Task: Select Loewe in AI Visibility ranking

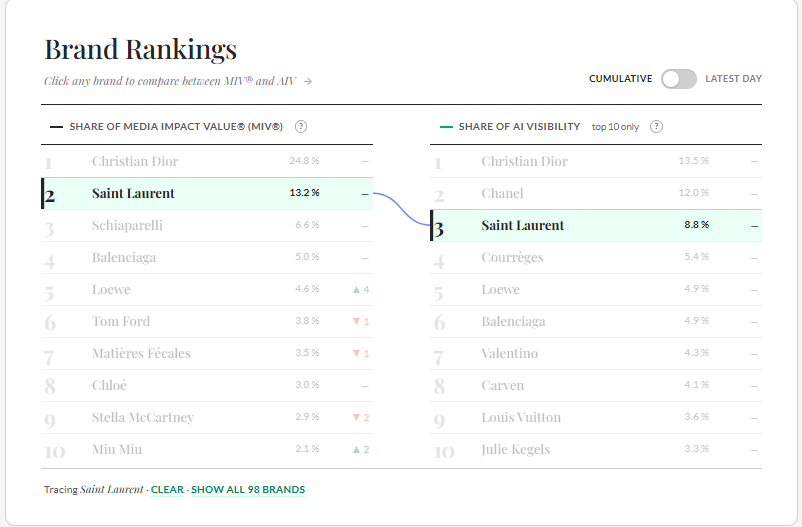Action: pyautogui.click(x=596, y=290)
